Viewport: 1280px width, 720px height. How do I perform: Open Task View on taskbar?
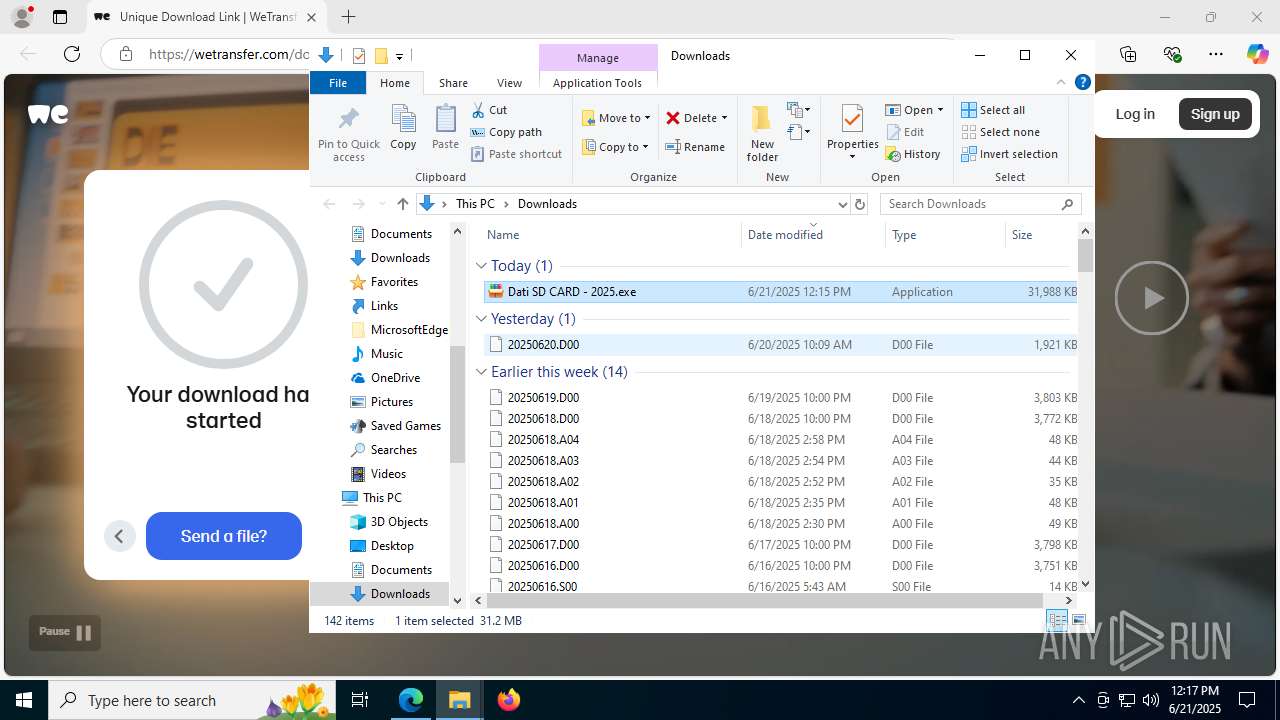[x=360, y=700]
